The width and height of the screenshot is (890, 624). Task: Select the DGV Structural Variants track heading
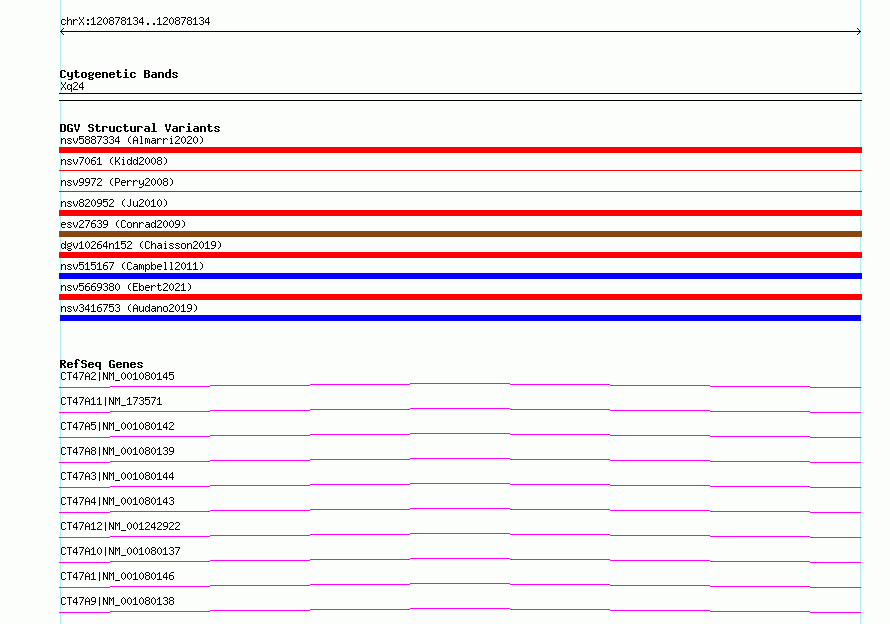(x=140, y=128)
